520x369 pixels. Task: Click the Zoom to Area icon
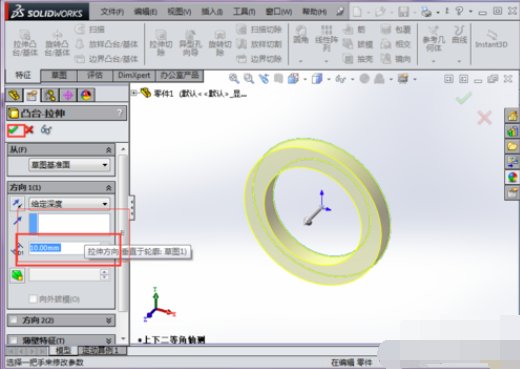click(x=249, y=79)
